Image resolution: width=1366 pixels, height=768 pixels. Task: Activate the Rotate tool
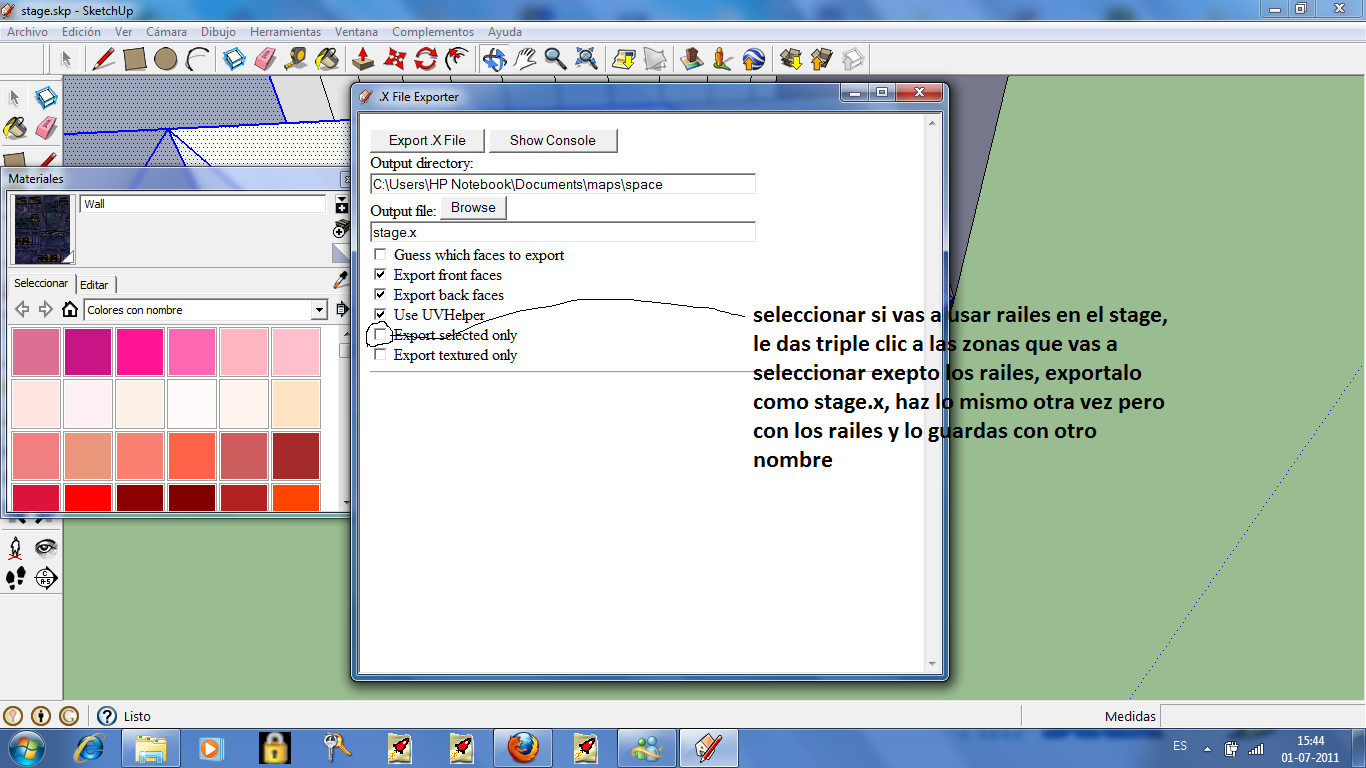pyautogui.click(x=426, y=59)
